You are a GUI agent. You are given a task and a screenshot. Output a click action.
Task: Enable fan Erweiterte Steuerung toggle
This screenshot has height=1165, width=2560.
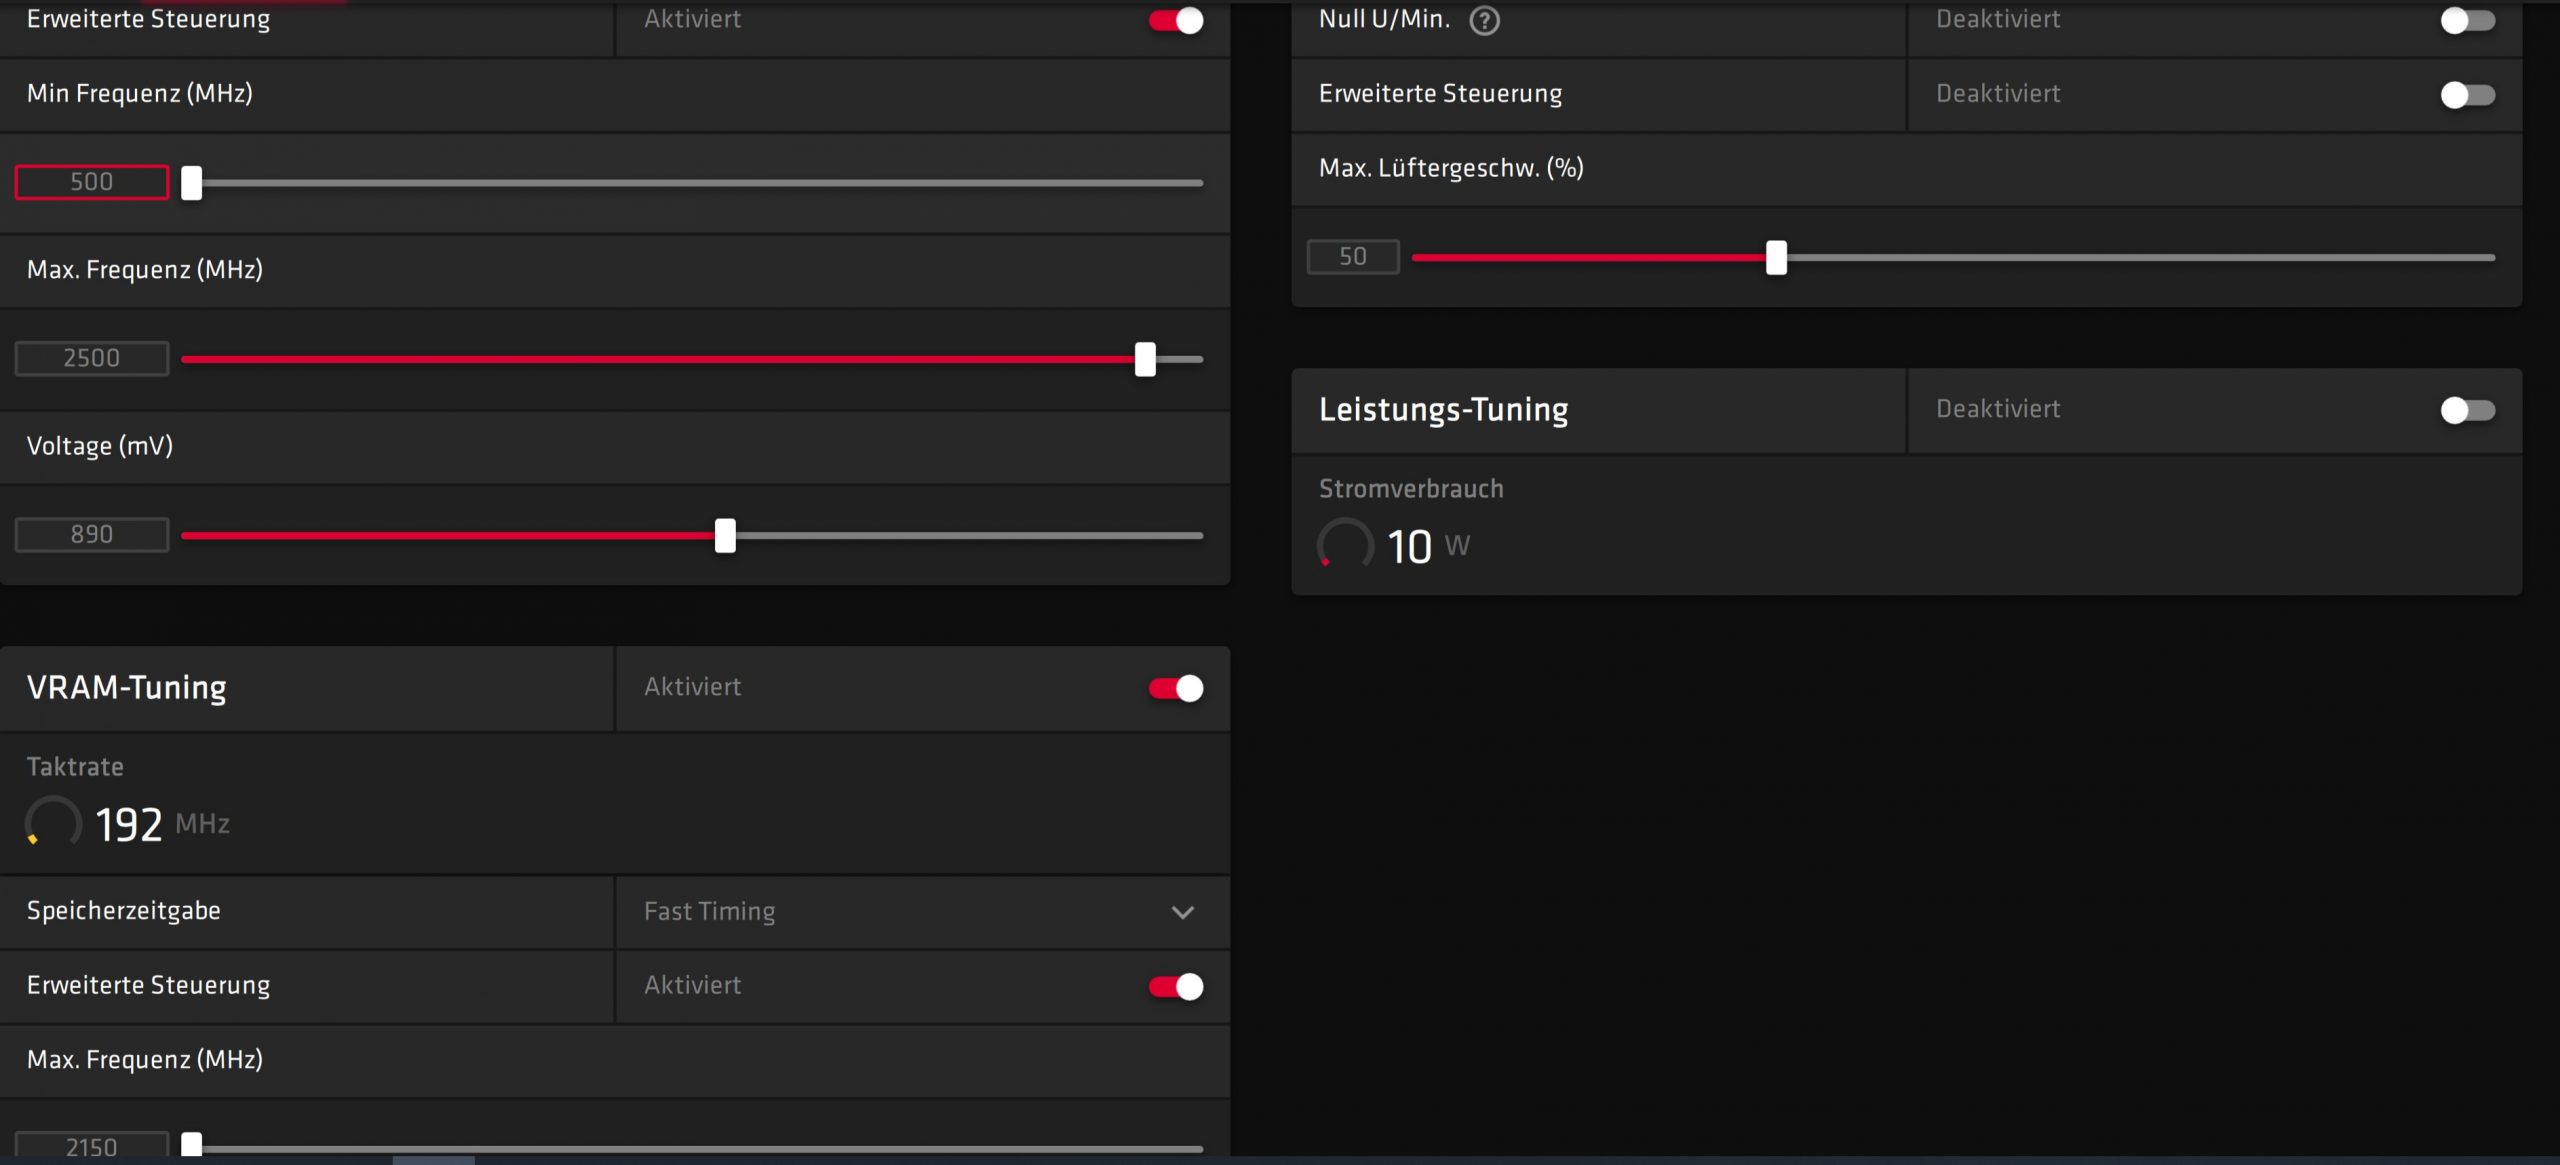click(x=2467, y=95)
